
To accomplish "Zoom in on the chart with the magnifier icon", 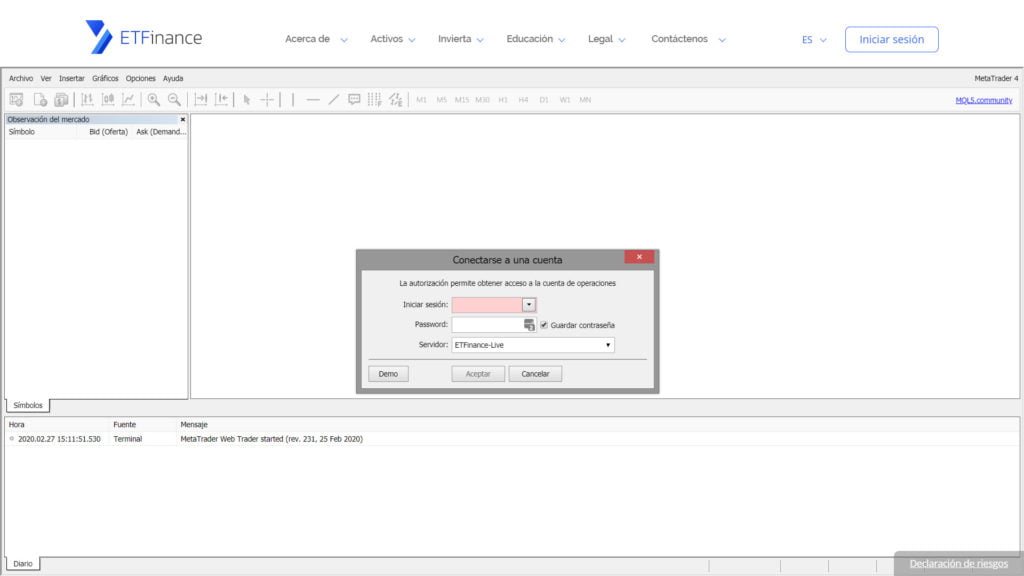I will [151, 99].
